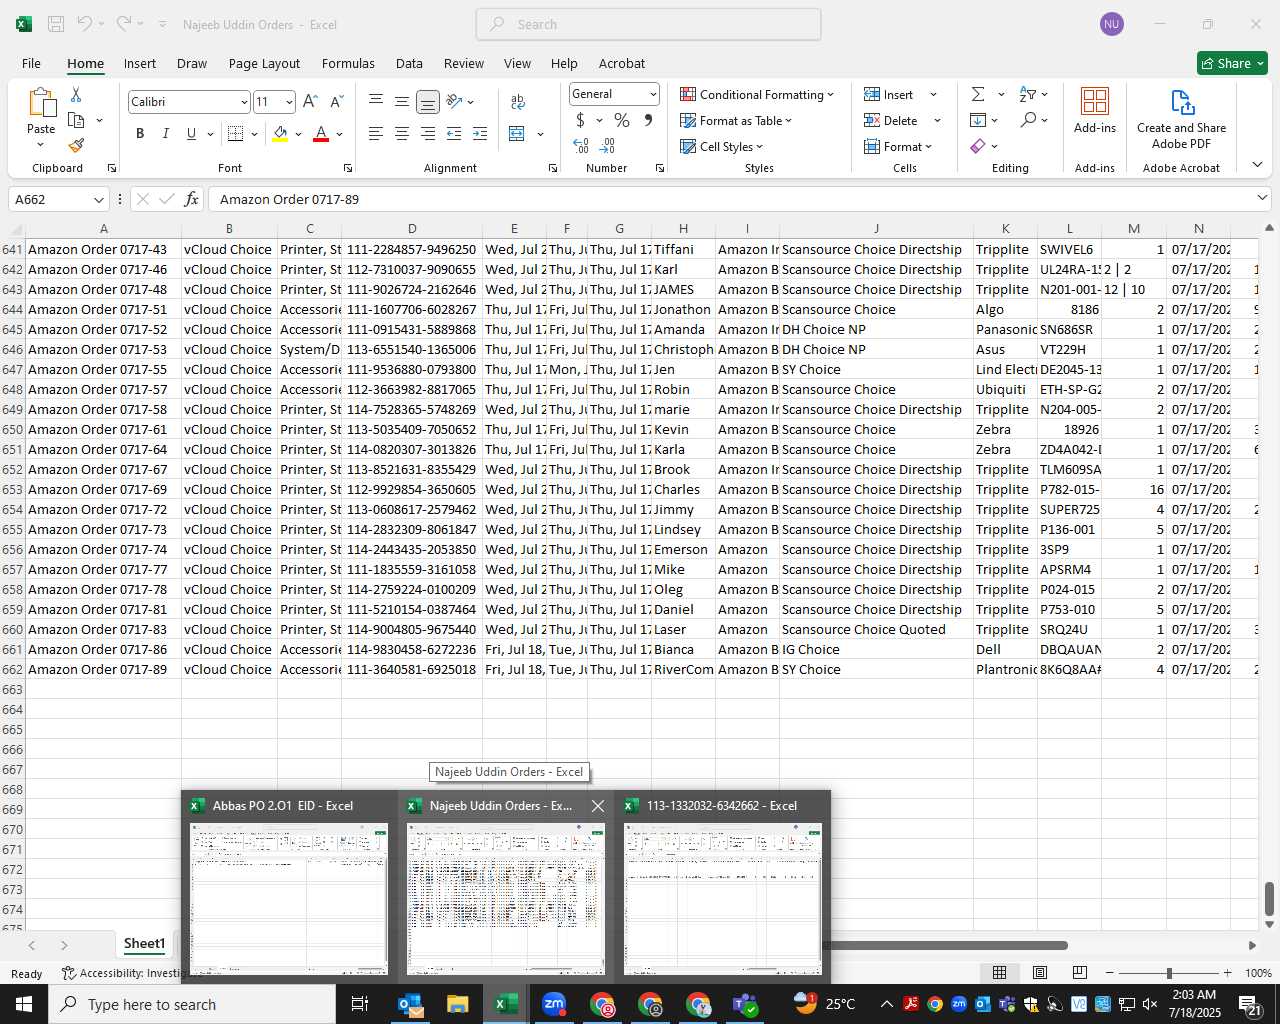The width and height of the screenshot is (1280, 1024).
Task: Toggle Bold formatting
Action: coord(140,134)
